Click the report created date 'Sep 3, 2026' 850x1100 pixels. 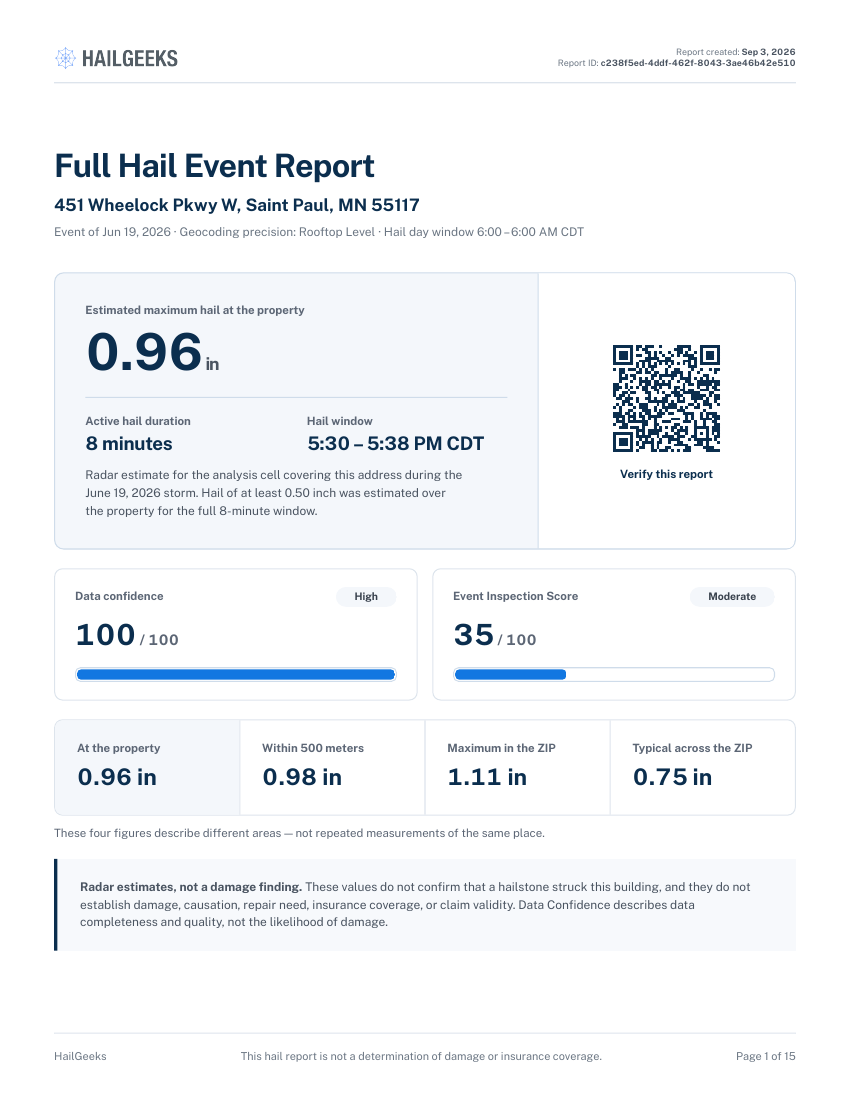click(769, 52)
